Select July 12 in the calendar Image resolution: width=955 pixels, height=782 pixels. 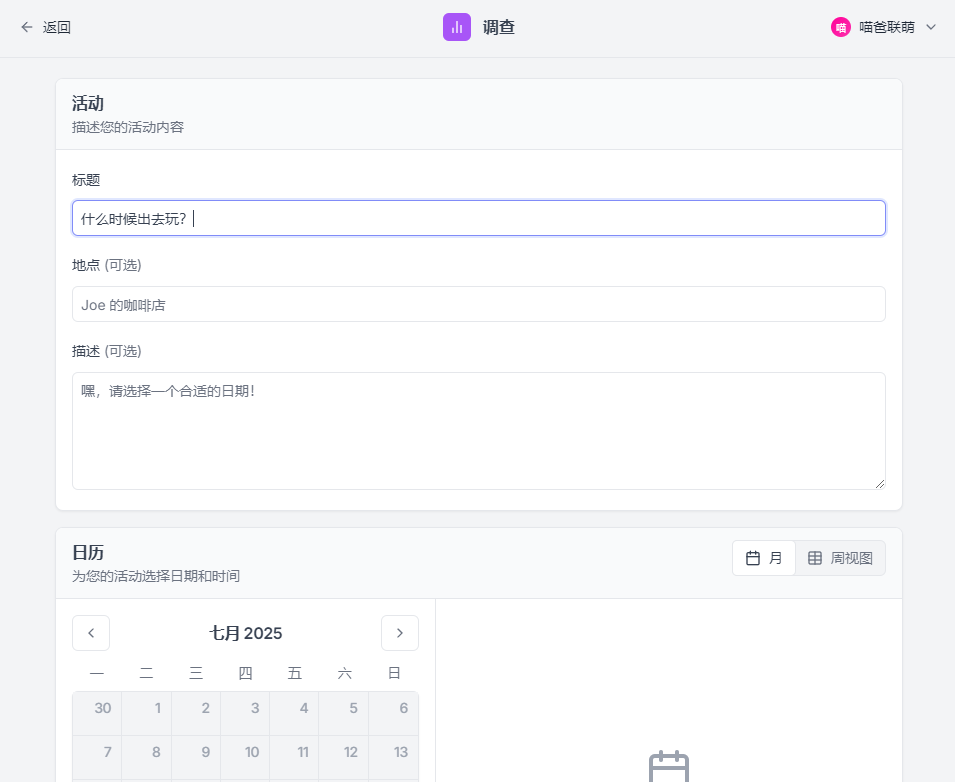tap(344, 757)
